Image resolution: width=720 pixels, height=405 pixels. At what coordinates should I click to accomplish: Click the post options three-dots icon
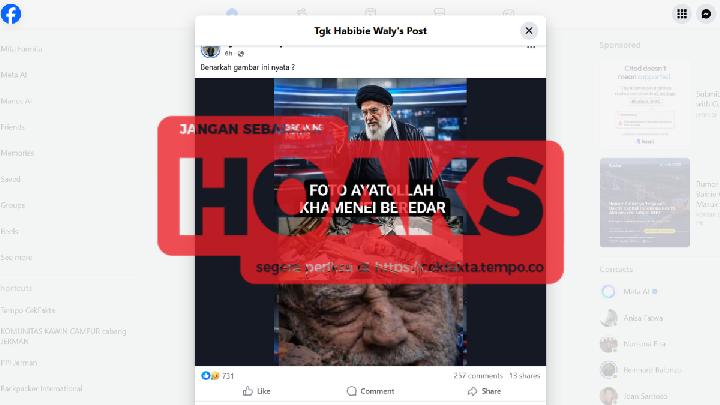[531, 47]
